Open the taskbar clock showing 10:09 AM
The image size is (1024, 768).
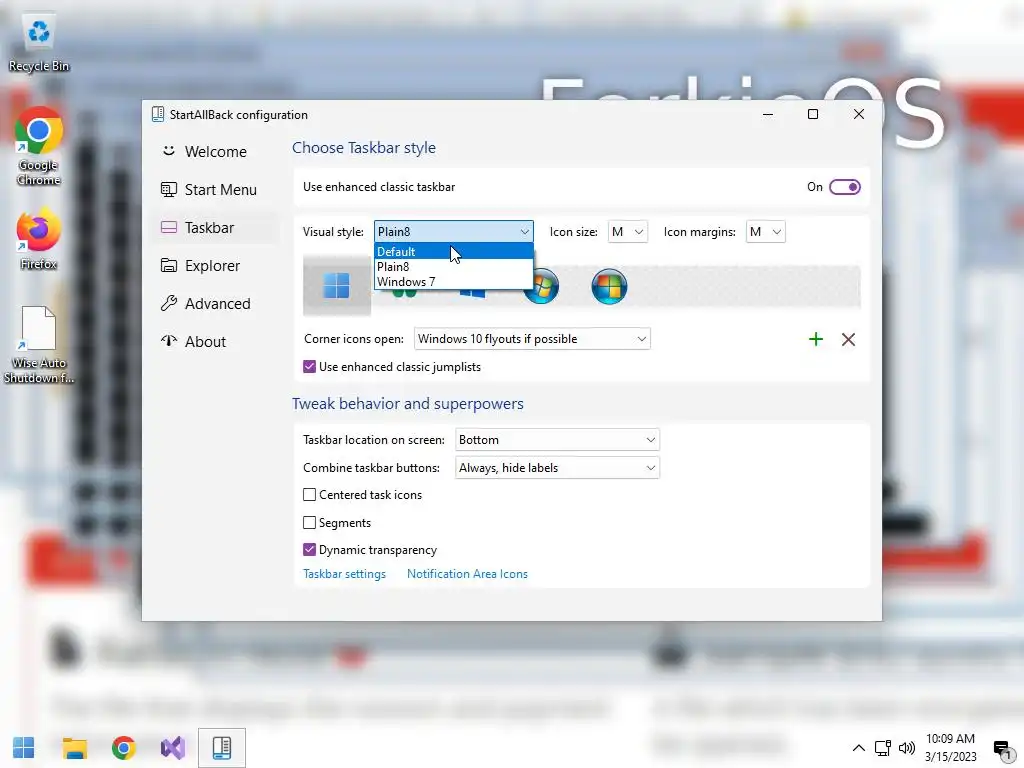(950, 748)
